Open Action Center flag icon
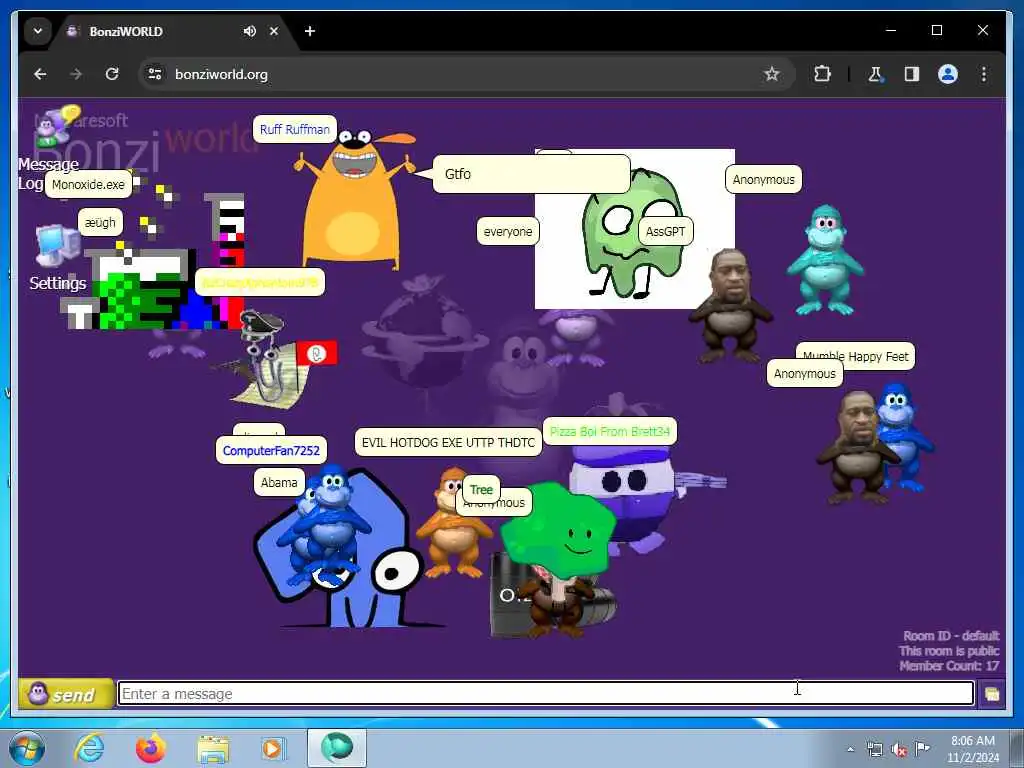 point(922,749)
